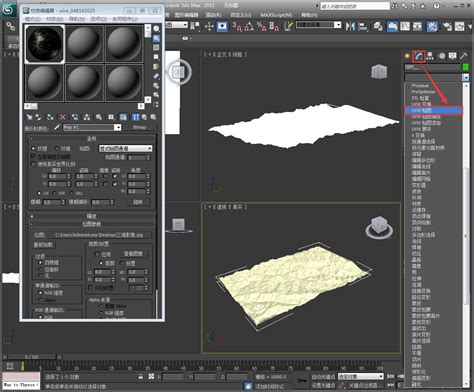
Task: Click the green object color swatch
Action: point(466,67)
